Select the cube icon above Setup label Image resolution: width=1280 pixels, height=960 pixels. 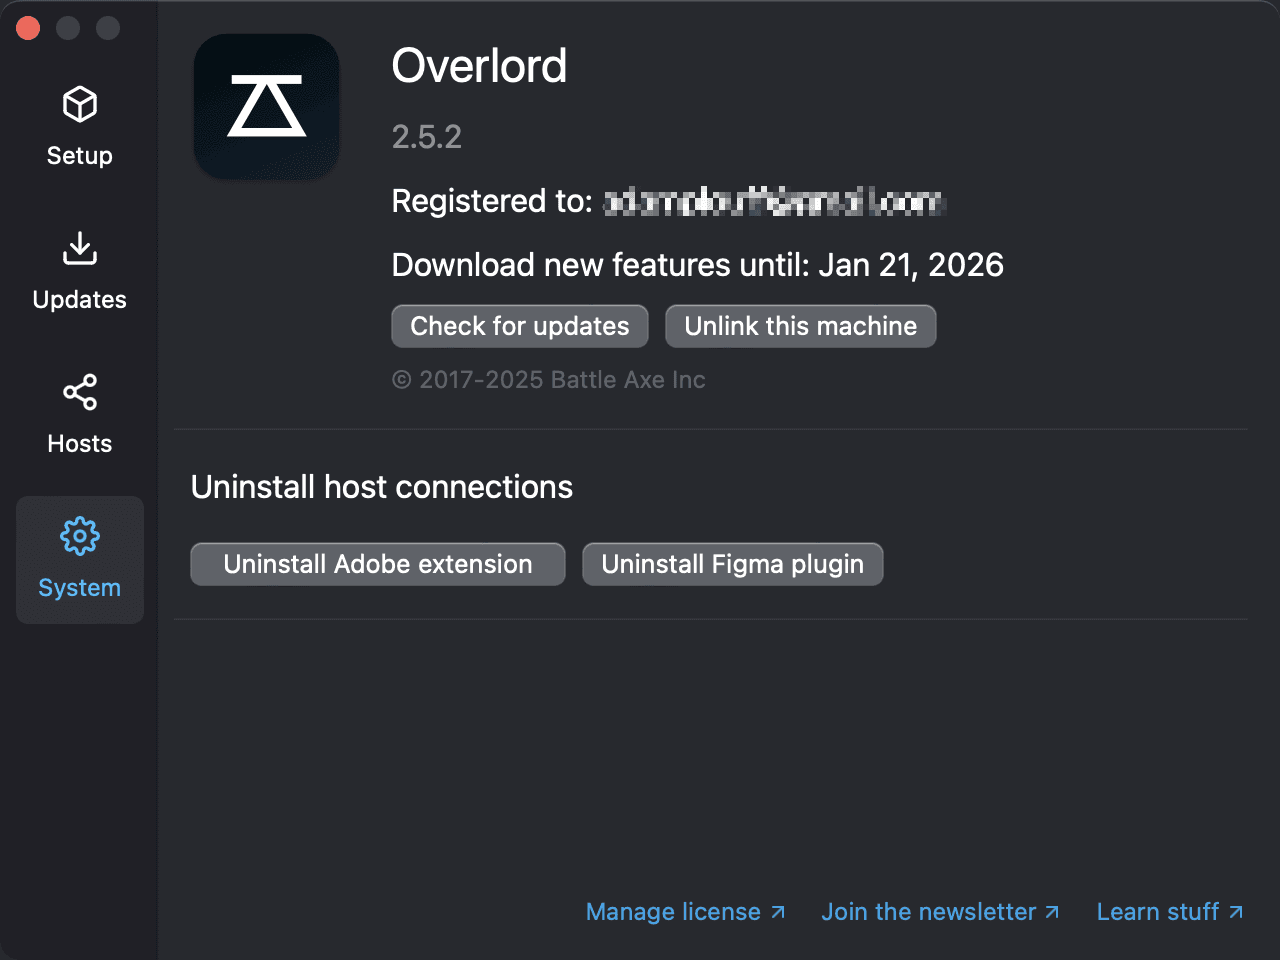point(79,104)
